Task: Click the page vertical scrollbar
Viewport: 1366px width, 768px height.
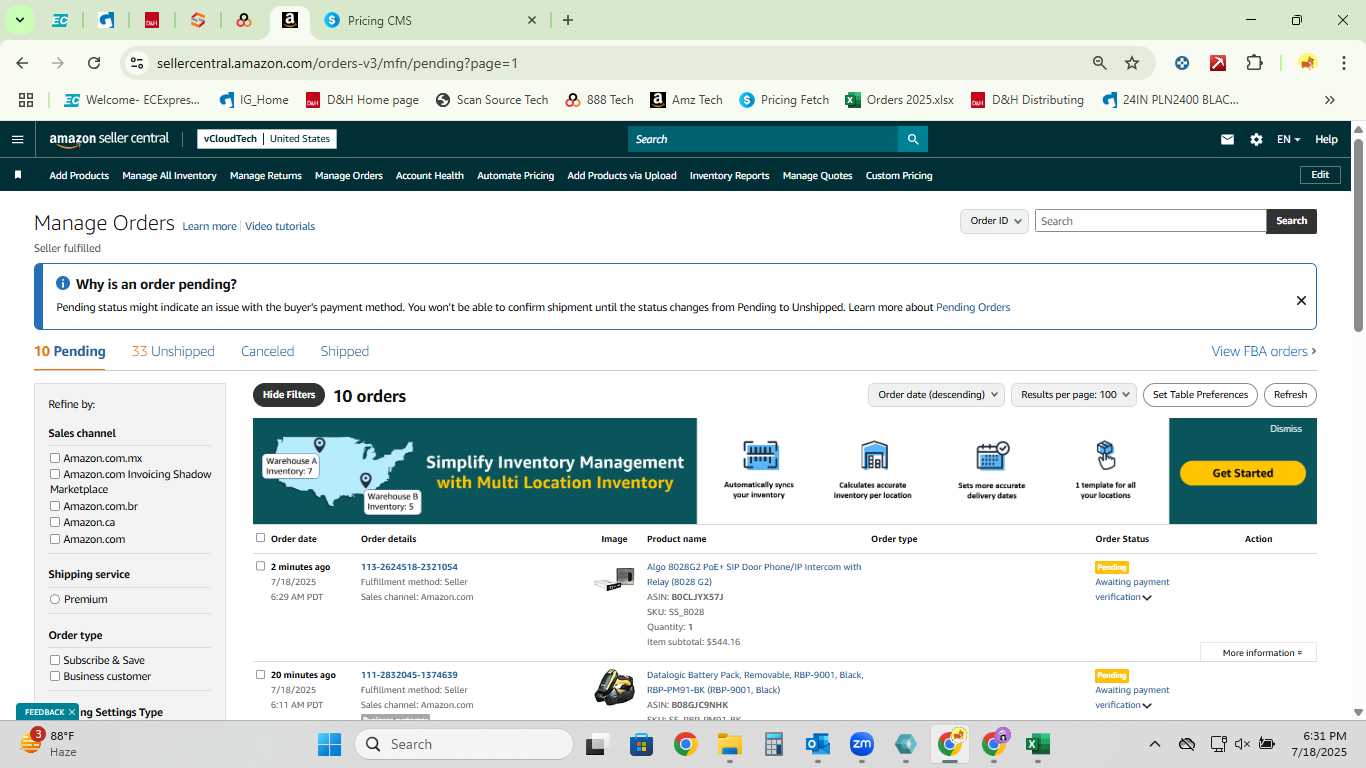Action: 1358,235
